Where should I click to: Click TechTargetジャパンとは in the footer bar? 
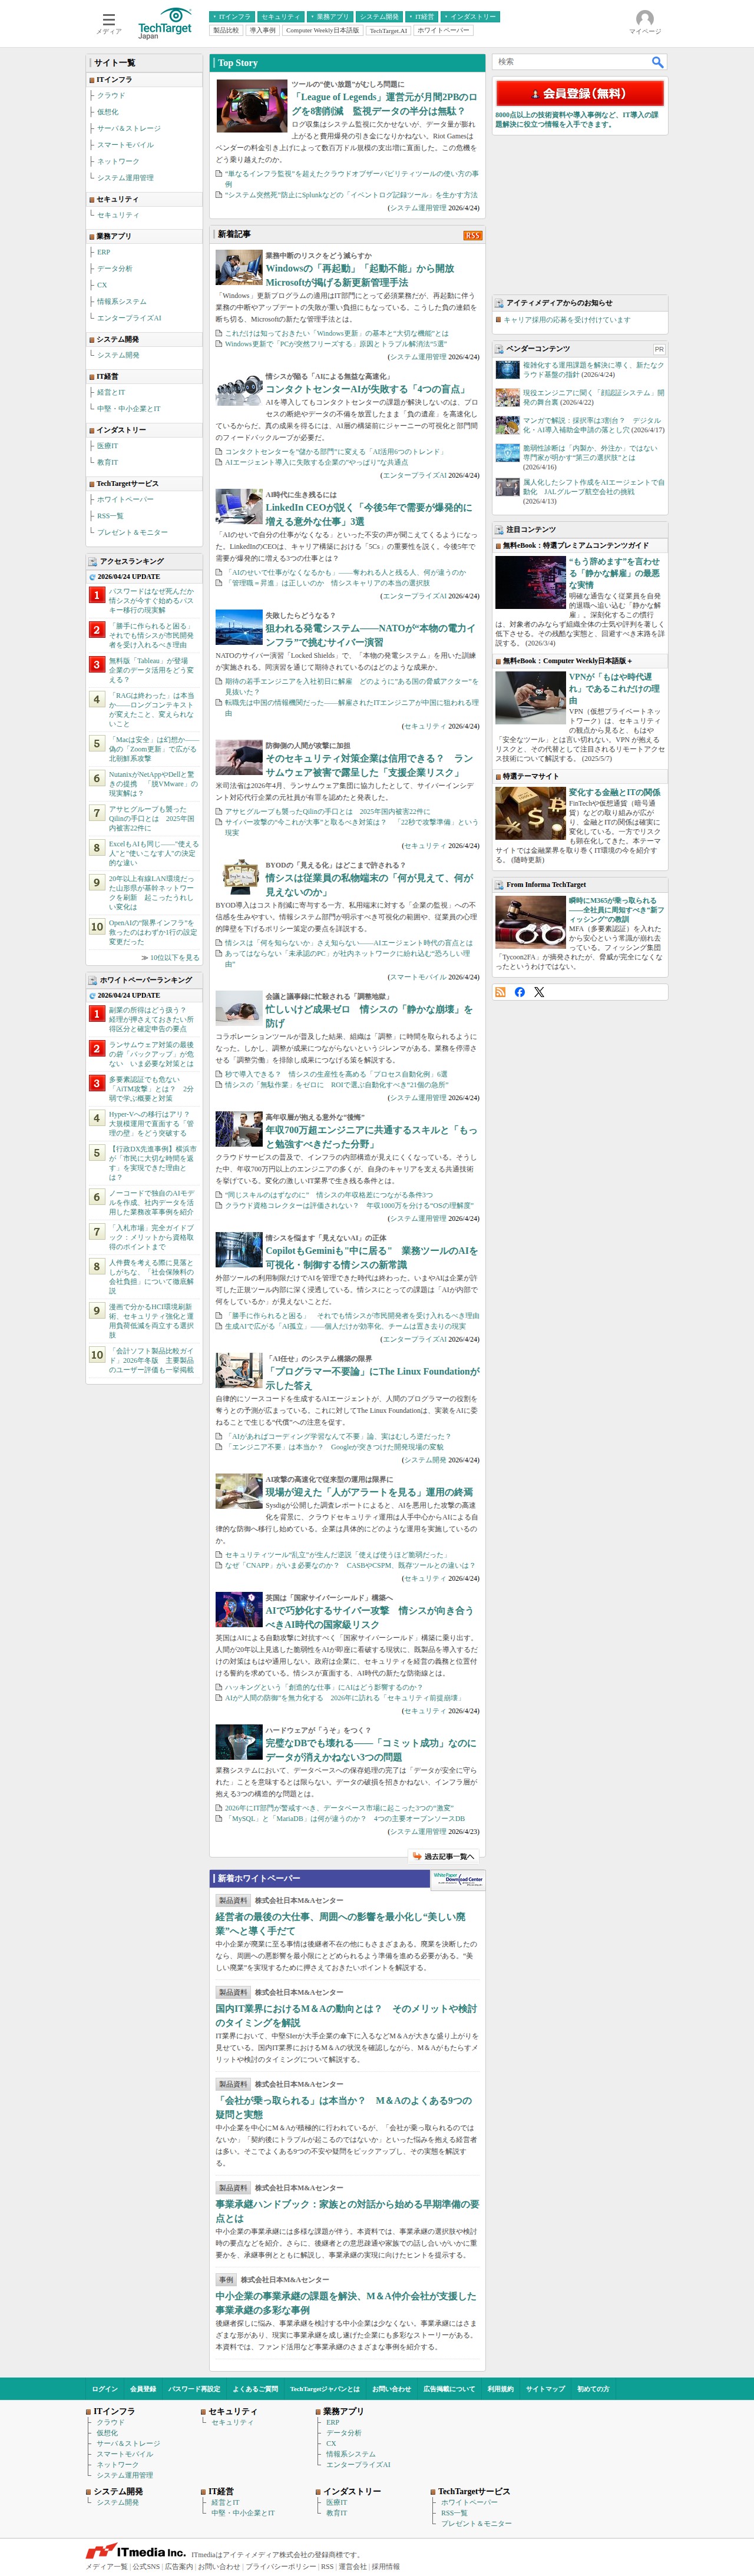point(325,2388)
